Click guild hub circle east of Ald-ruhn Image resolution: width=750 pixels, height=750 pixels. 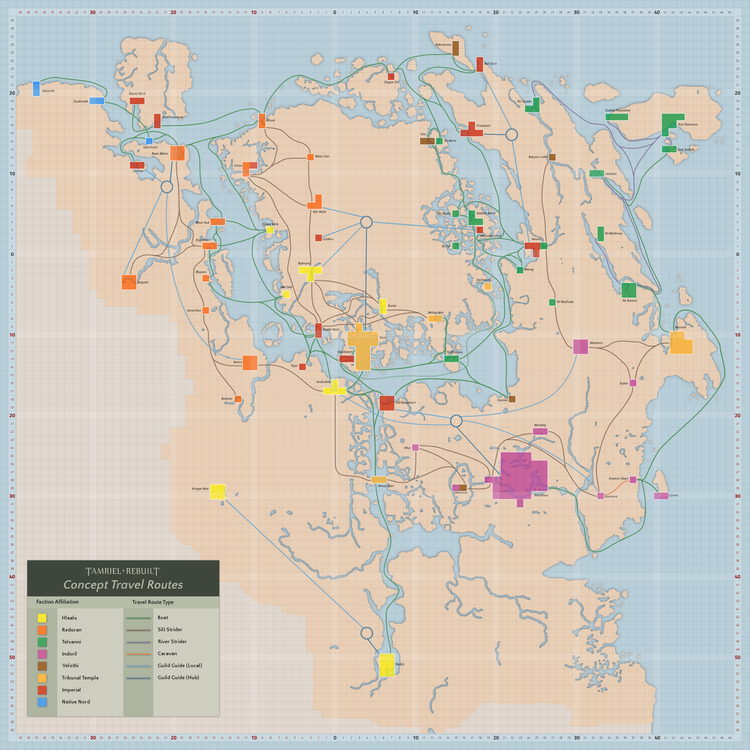pos(366,222)
